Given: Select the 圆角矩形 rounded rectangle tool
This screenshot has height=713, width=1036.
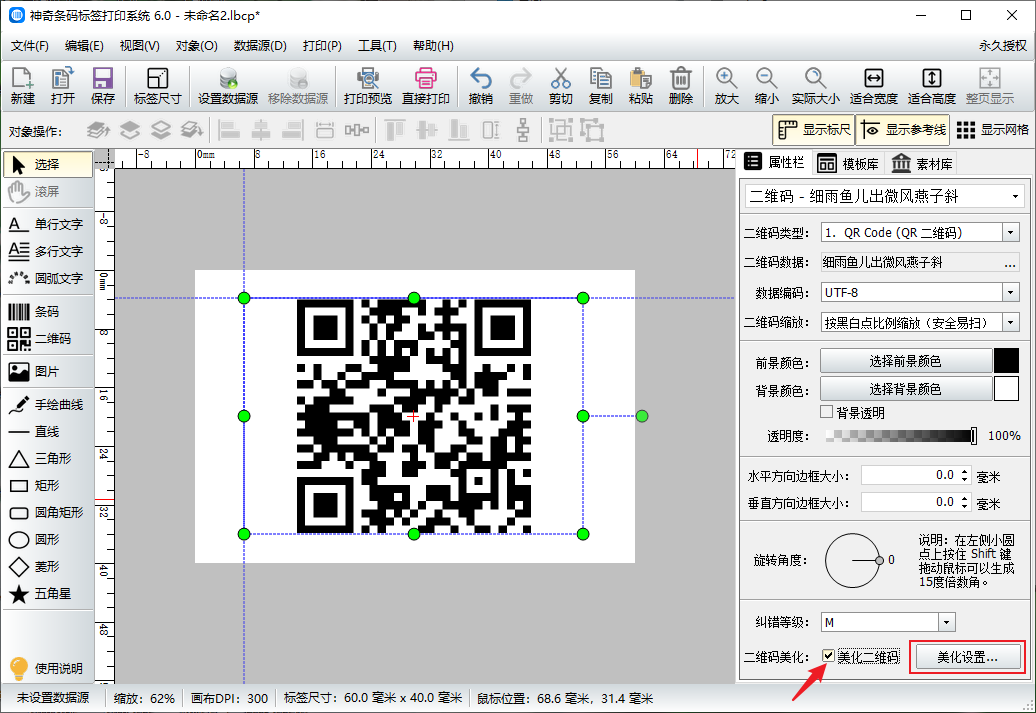Looking at the screenshot, I should pos(47,513).
